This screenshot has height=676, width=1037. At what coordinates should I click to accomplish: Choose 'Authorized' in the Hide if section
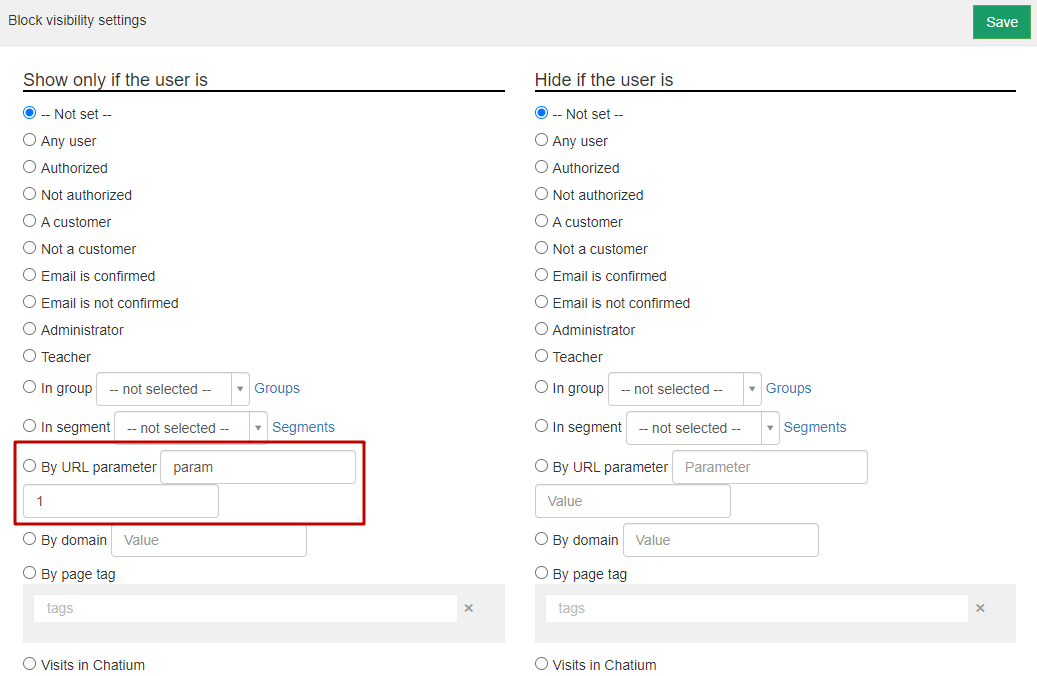(x=542, y=167)
